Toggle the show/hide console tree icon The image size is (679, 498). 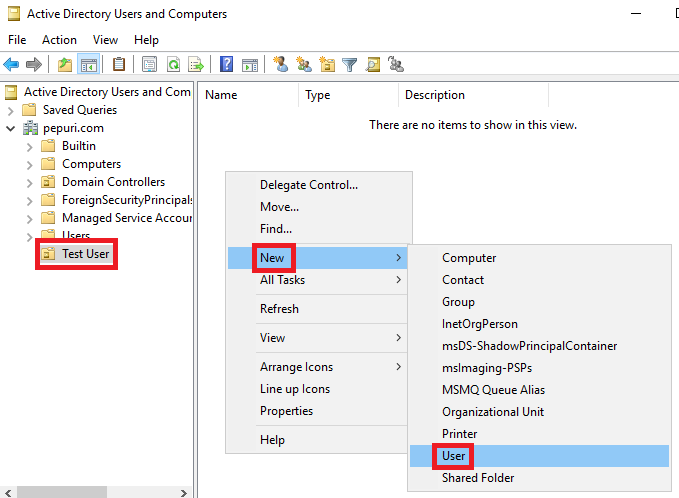[x=89, y=65]
